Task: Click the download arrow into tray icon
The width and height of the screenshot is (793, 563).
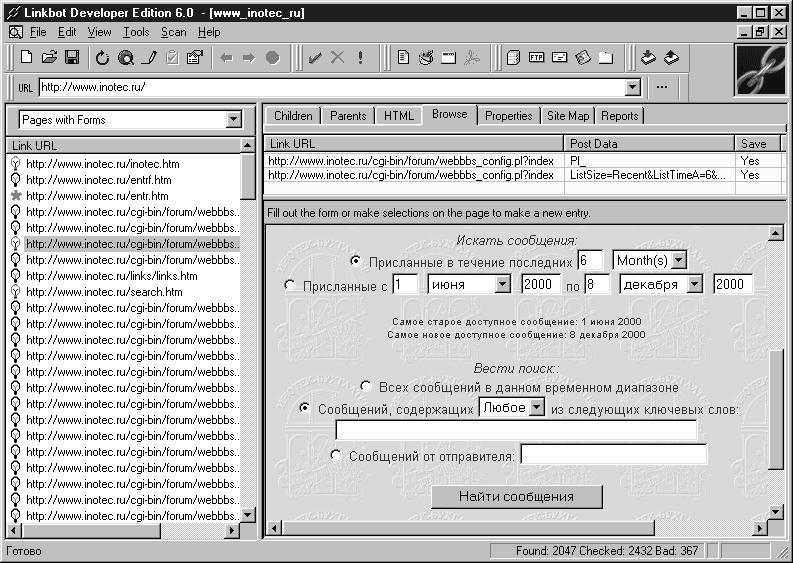Action: pyautogui.click(x=648, y=57)
